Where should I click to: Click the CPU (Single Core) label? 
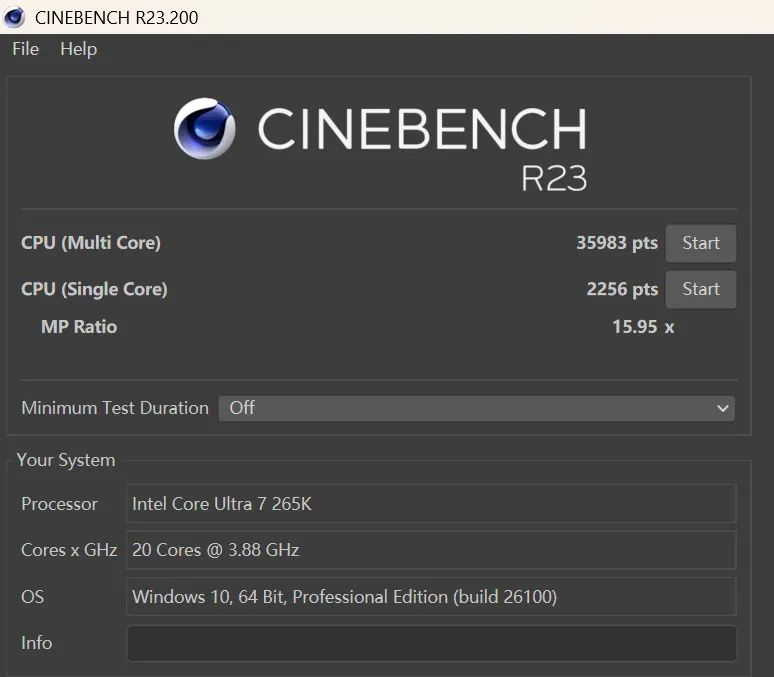94,289
